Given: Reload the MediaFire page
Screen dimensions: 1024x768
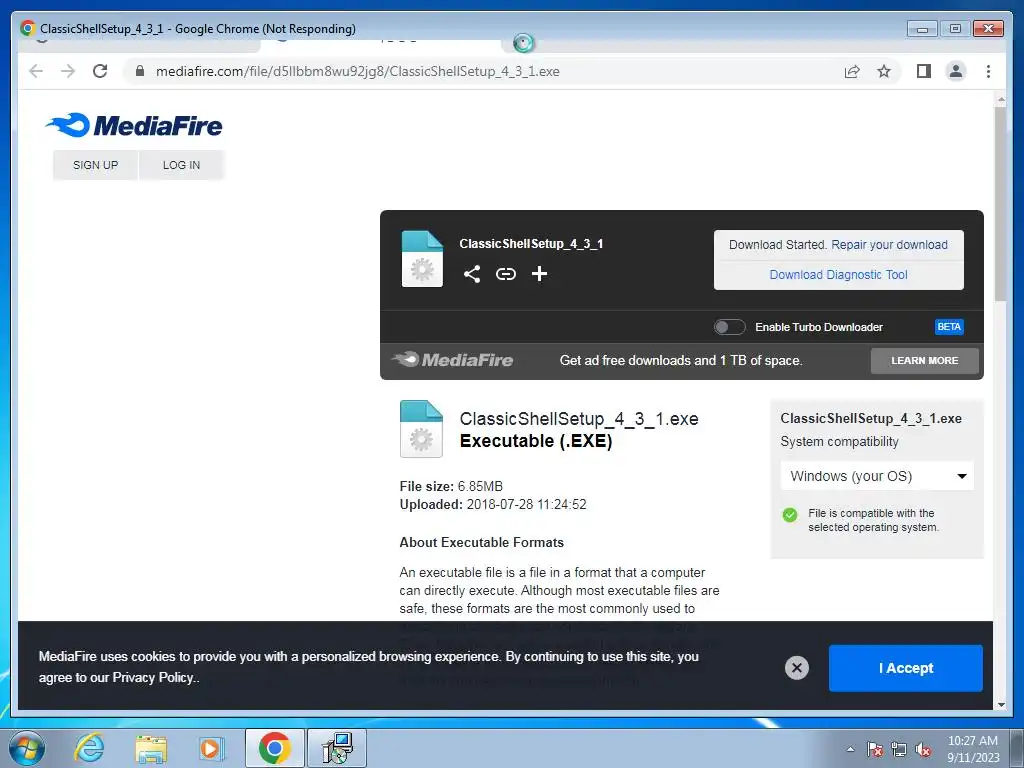Looking at the screenshot, I should click(100, 71).
